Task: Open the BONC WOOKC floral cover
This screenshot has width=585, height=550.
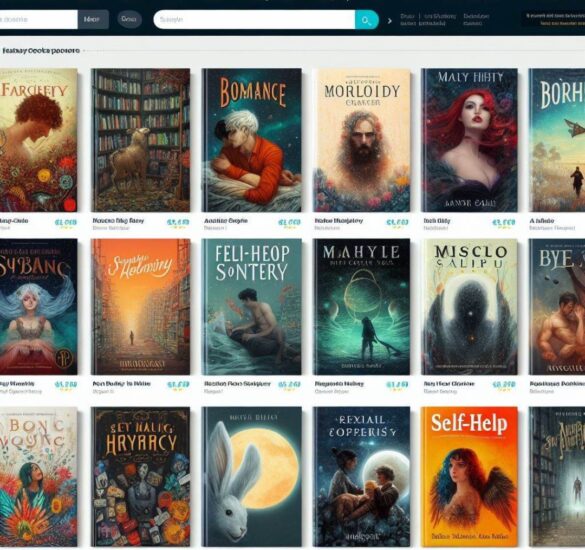Action: click(x=38, y=477)
